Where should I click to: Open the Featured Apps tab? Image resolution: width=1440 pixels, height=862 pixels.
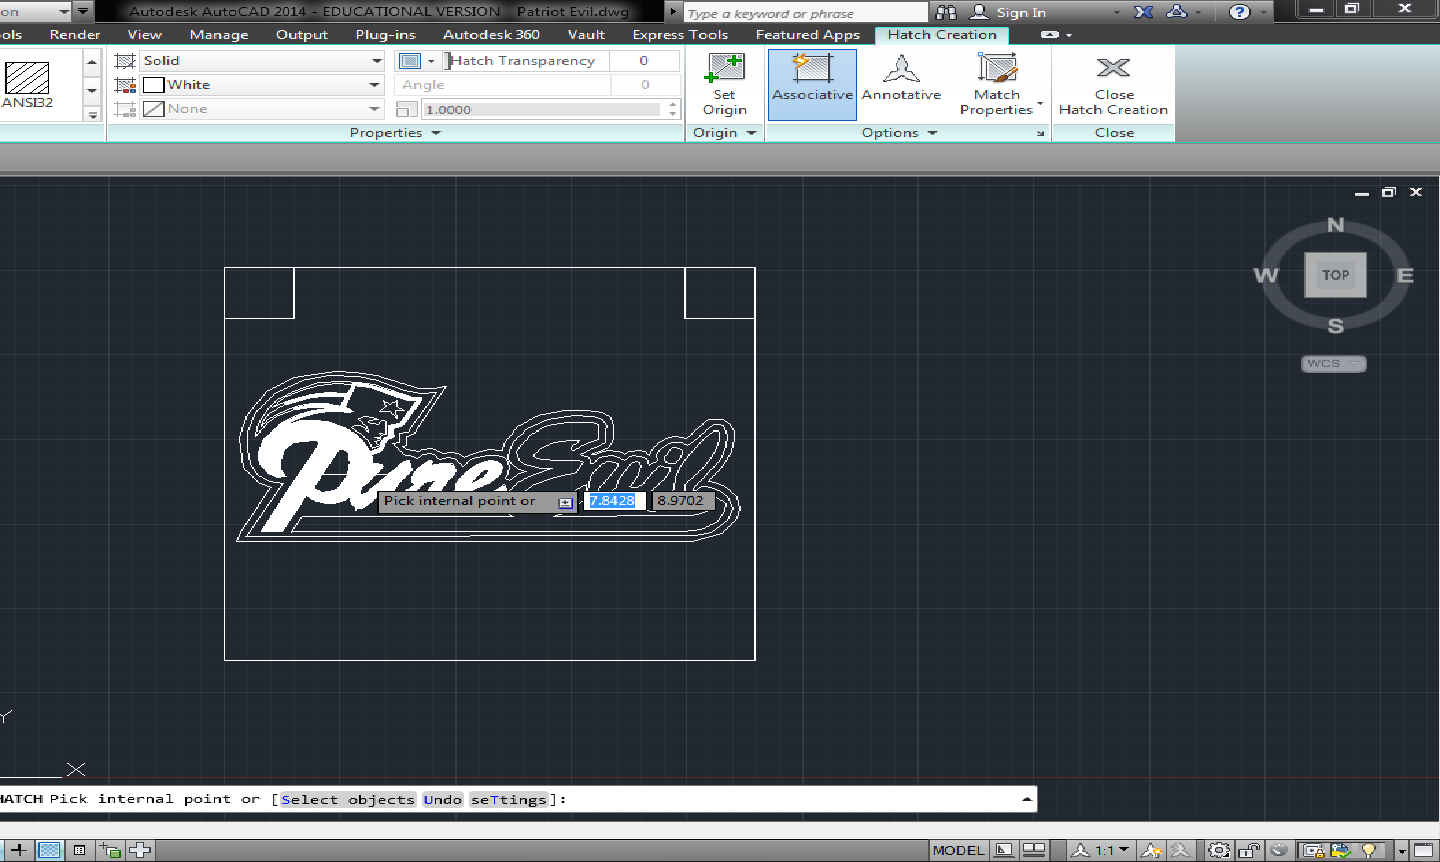coord(808,34)
